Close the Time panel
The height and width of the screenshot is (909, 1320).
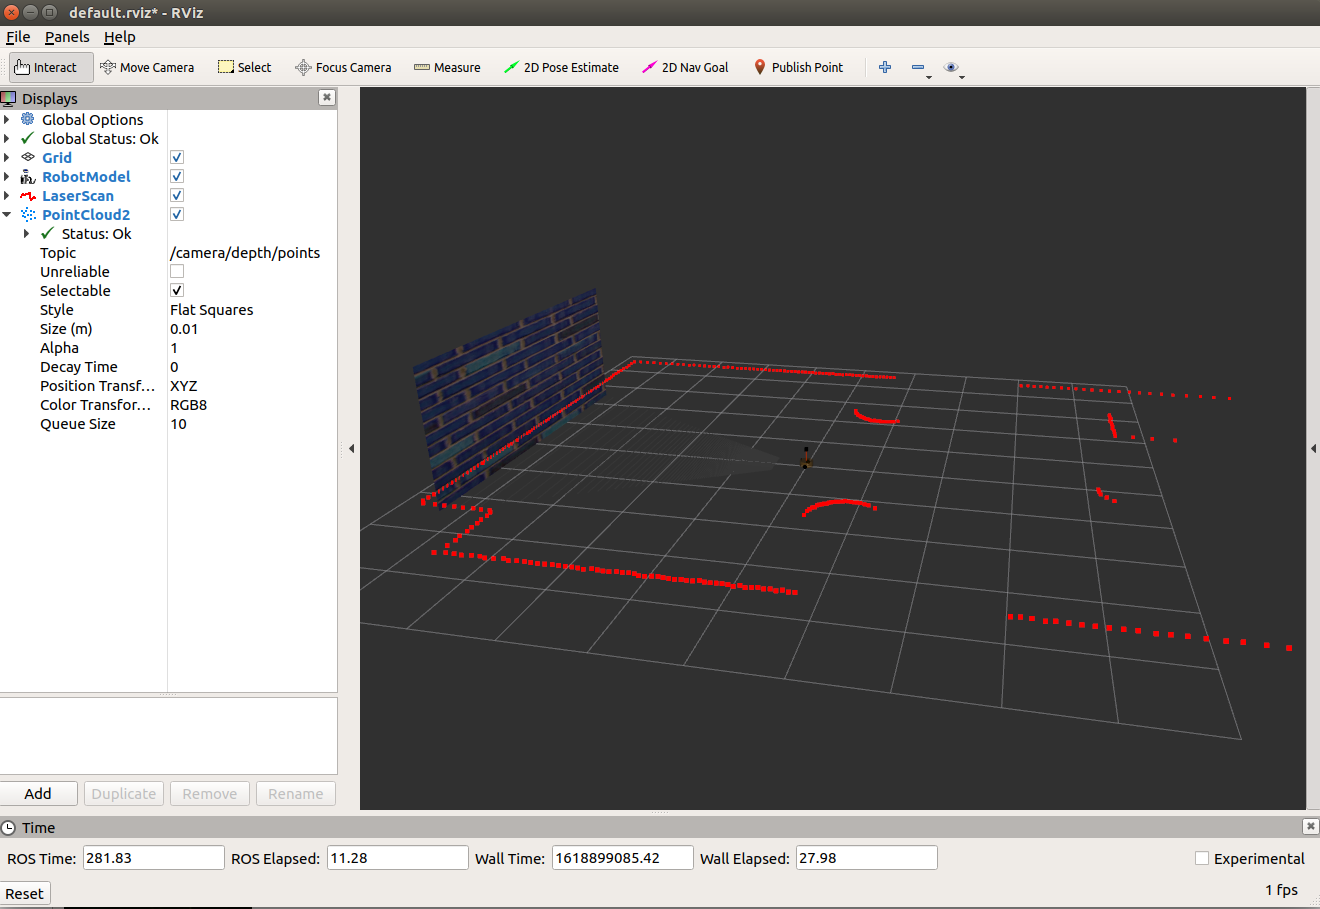click(1310, 826)
